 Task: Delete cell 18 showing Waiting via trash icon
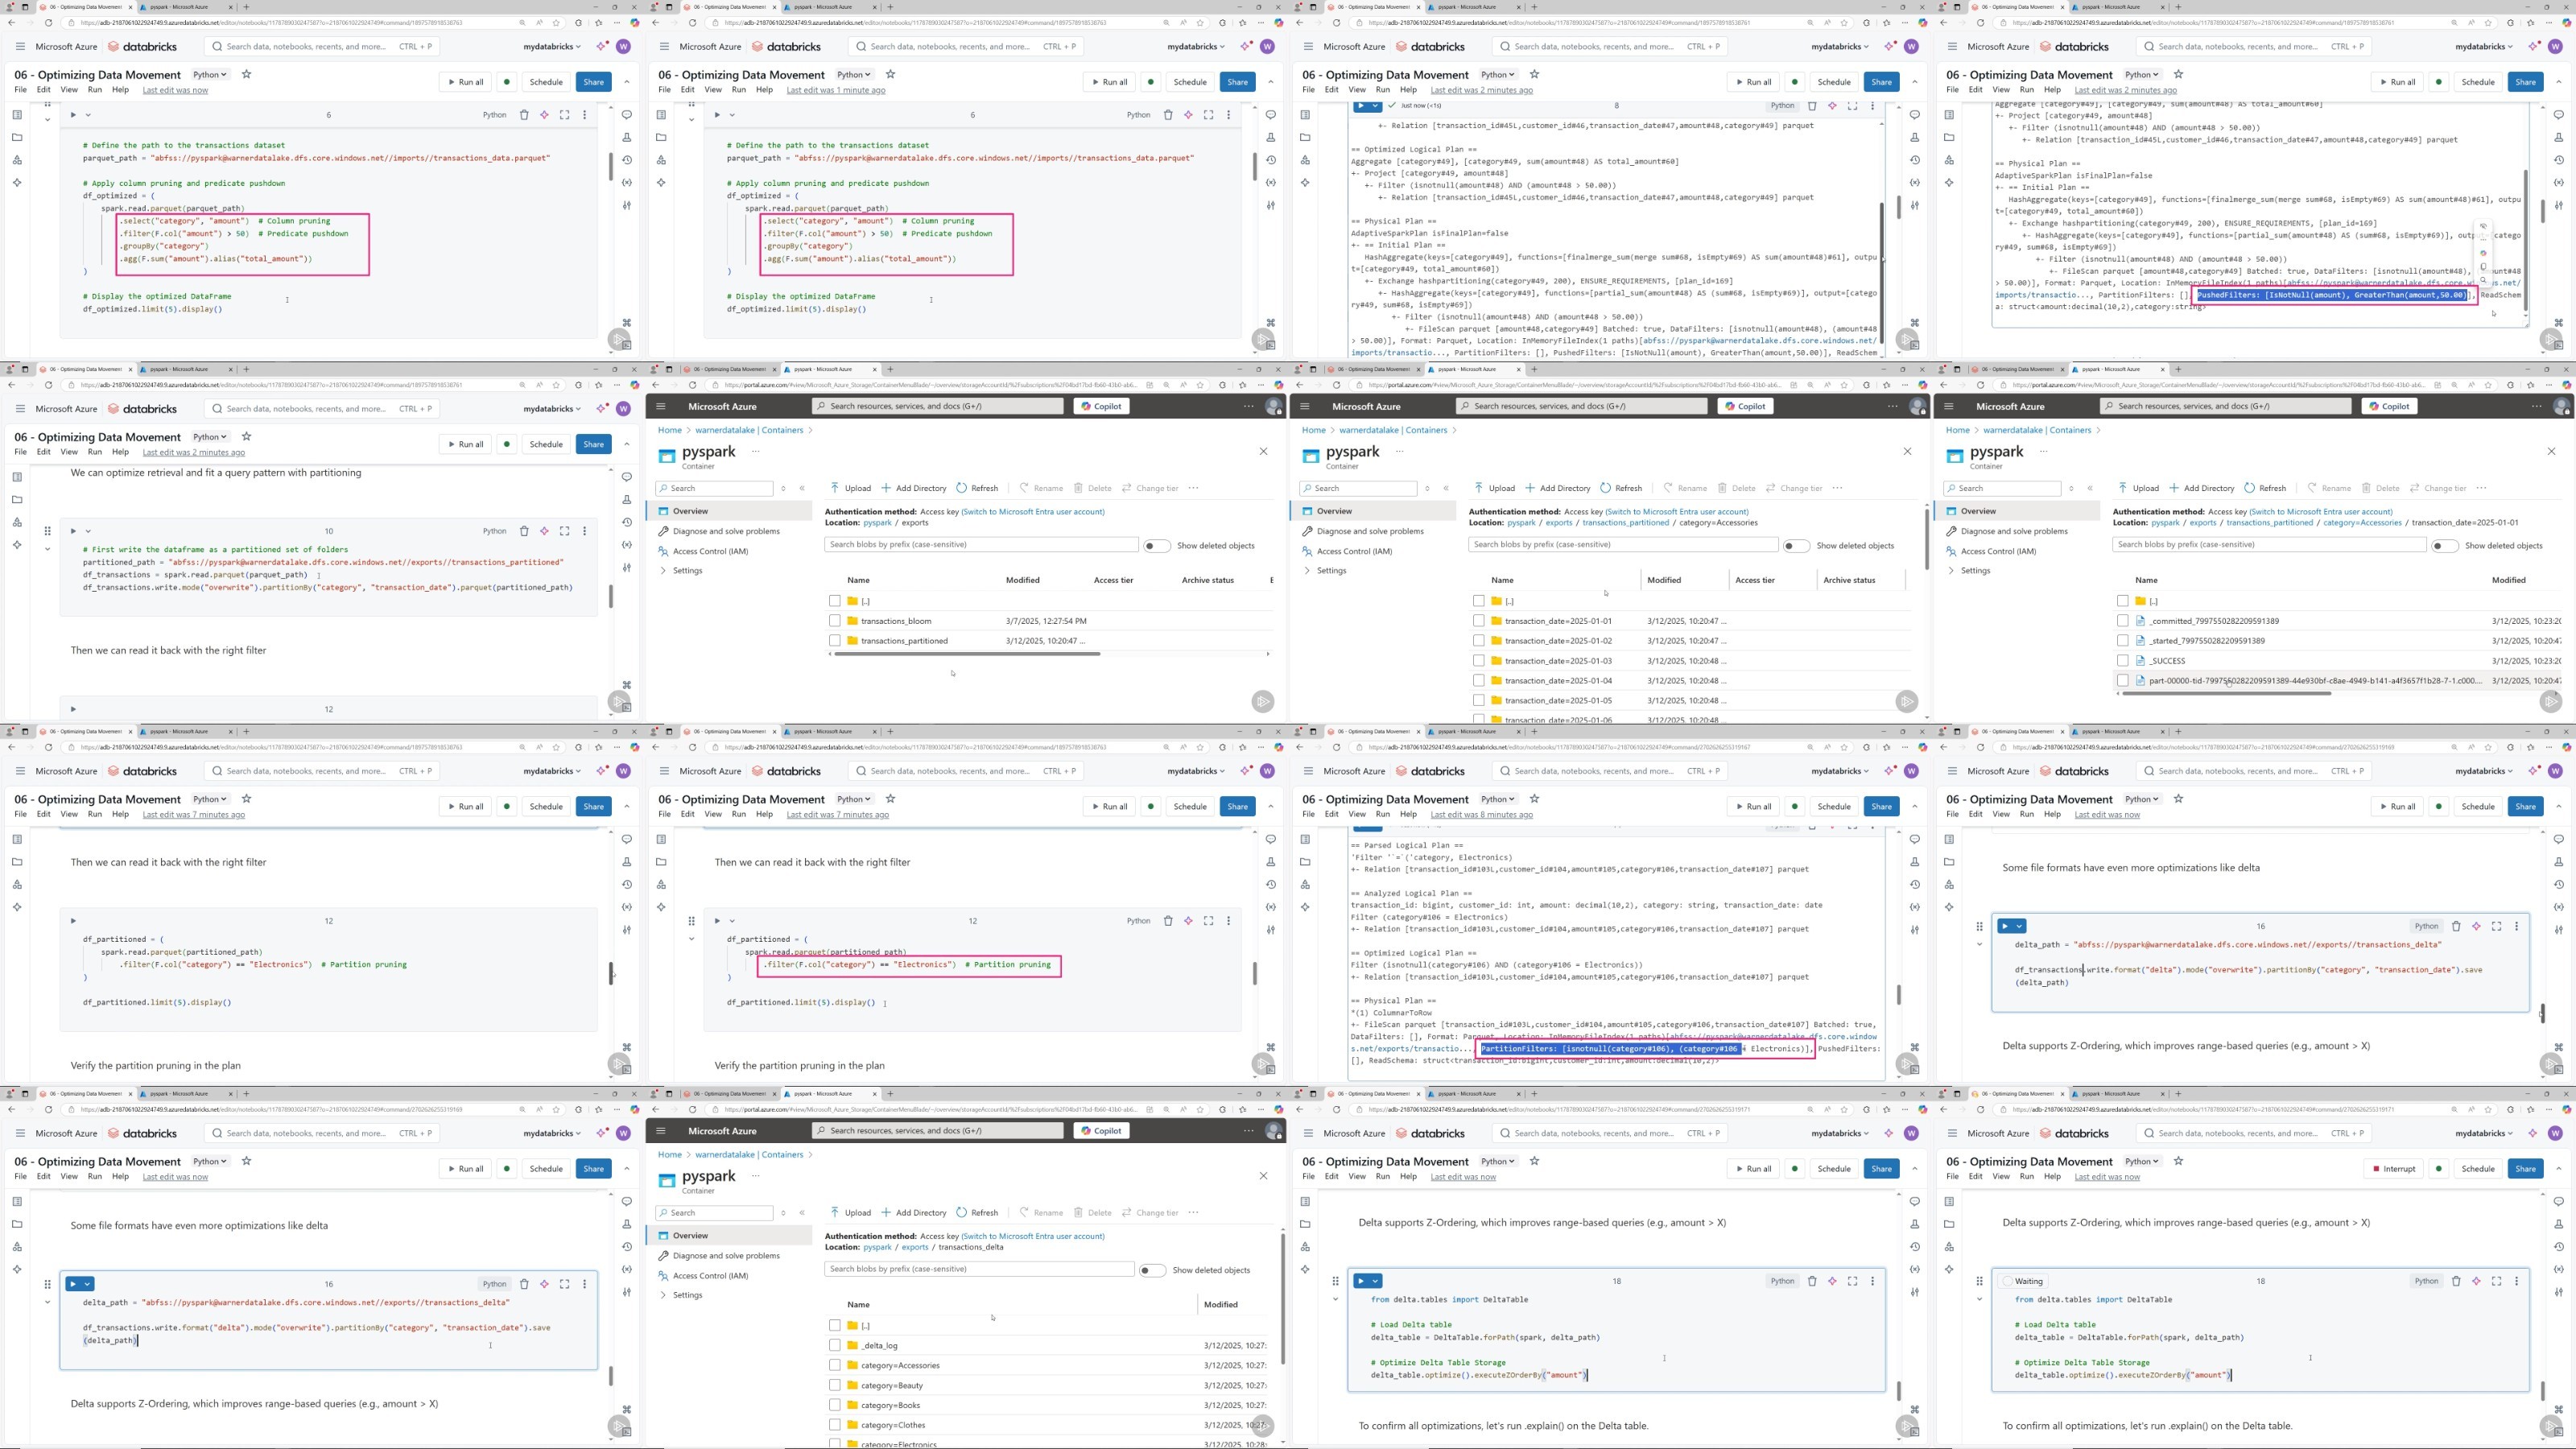[x=2456, y=1281]
